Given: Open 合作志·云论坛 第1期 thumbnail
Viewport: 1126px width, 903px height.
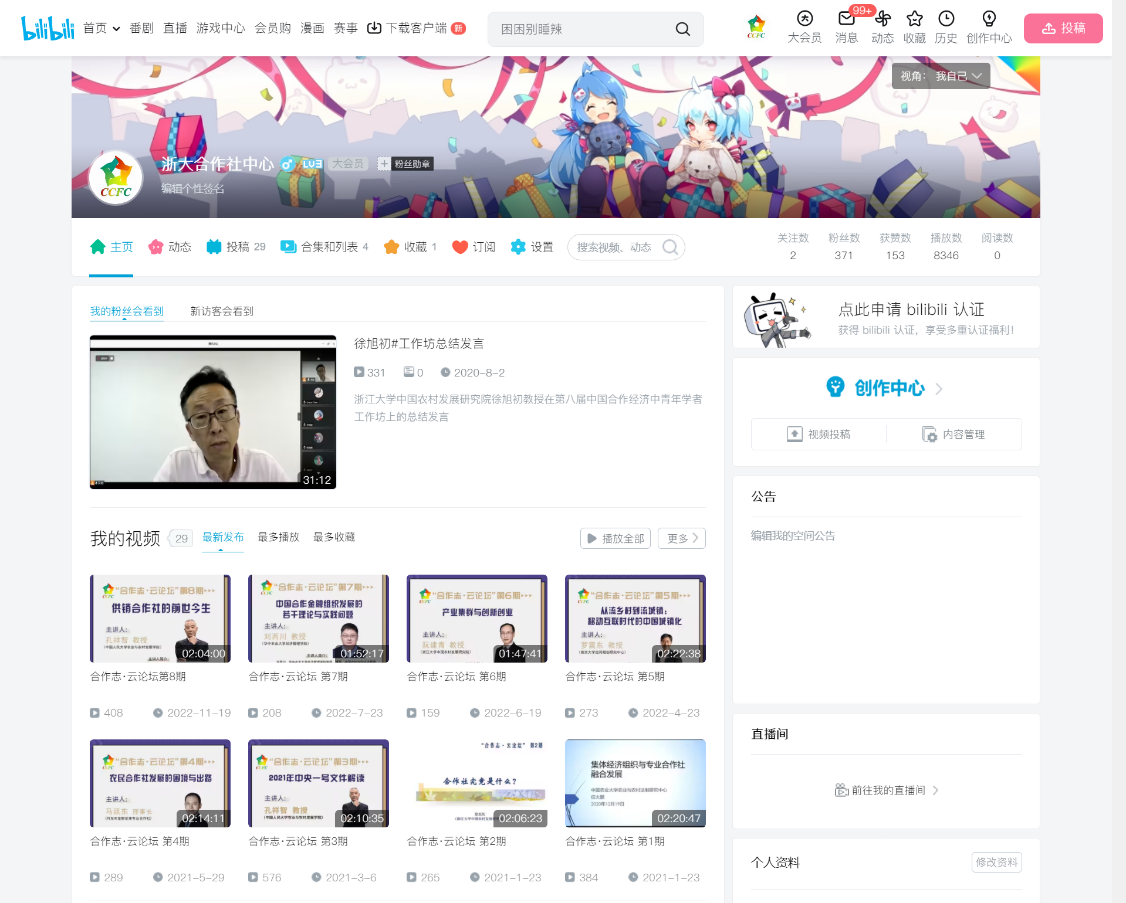Looking at the screenshot, I should [635, 783].
